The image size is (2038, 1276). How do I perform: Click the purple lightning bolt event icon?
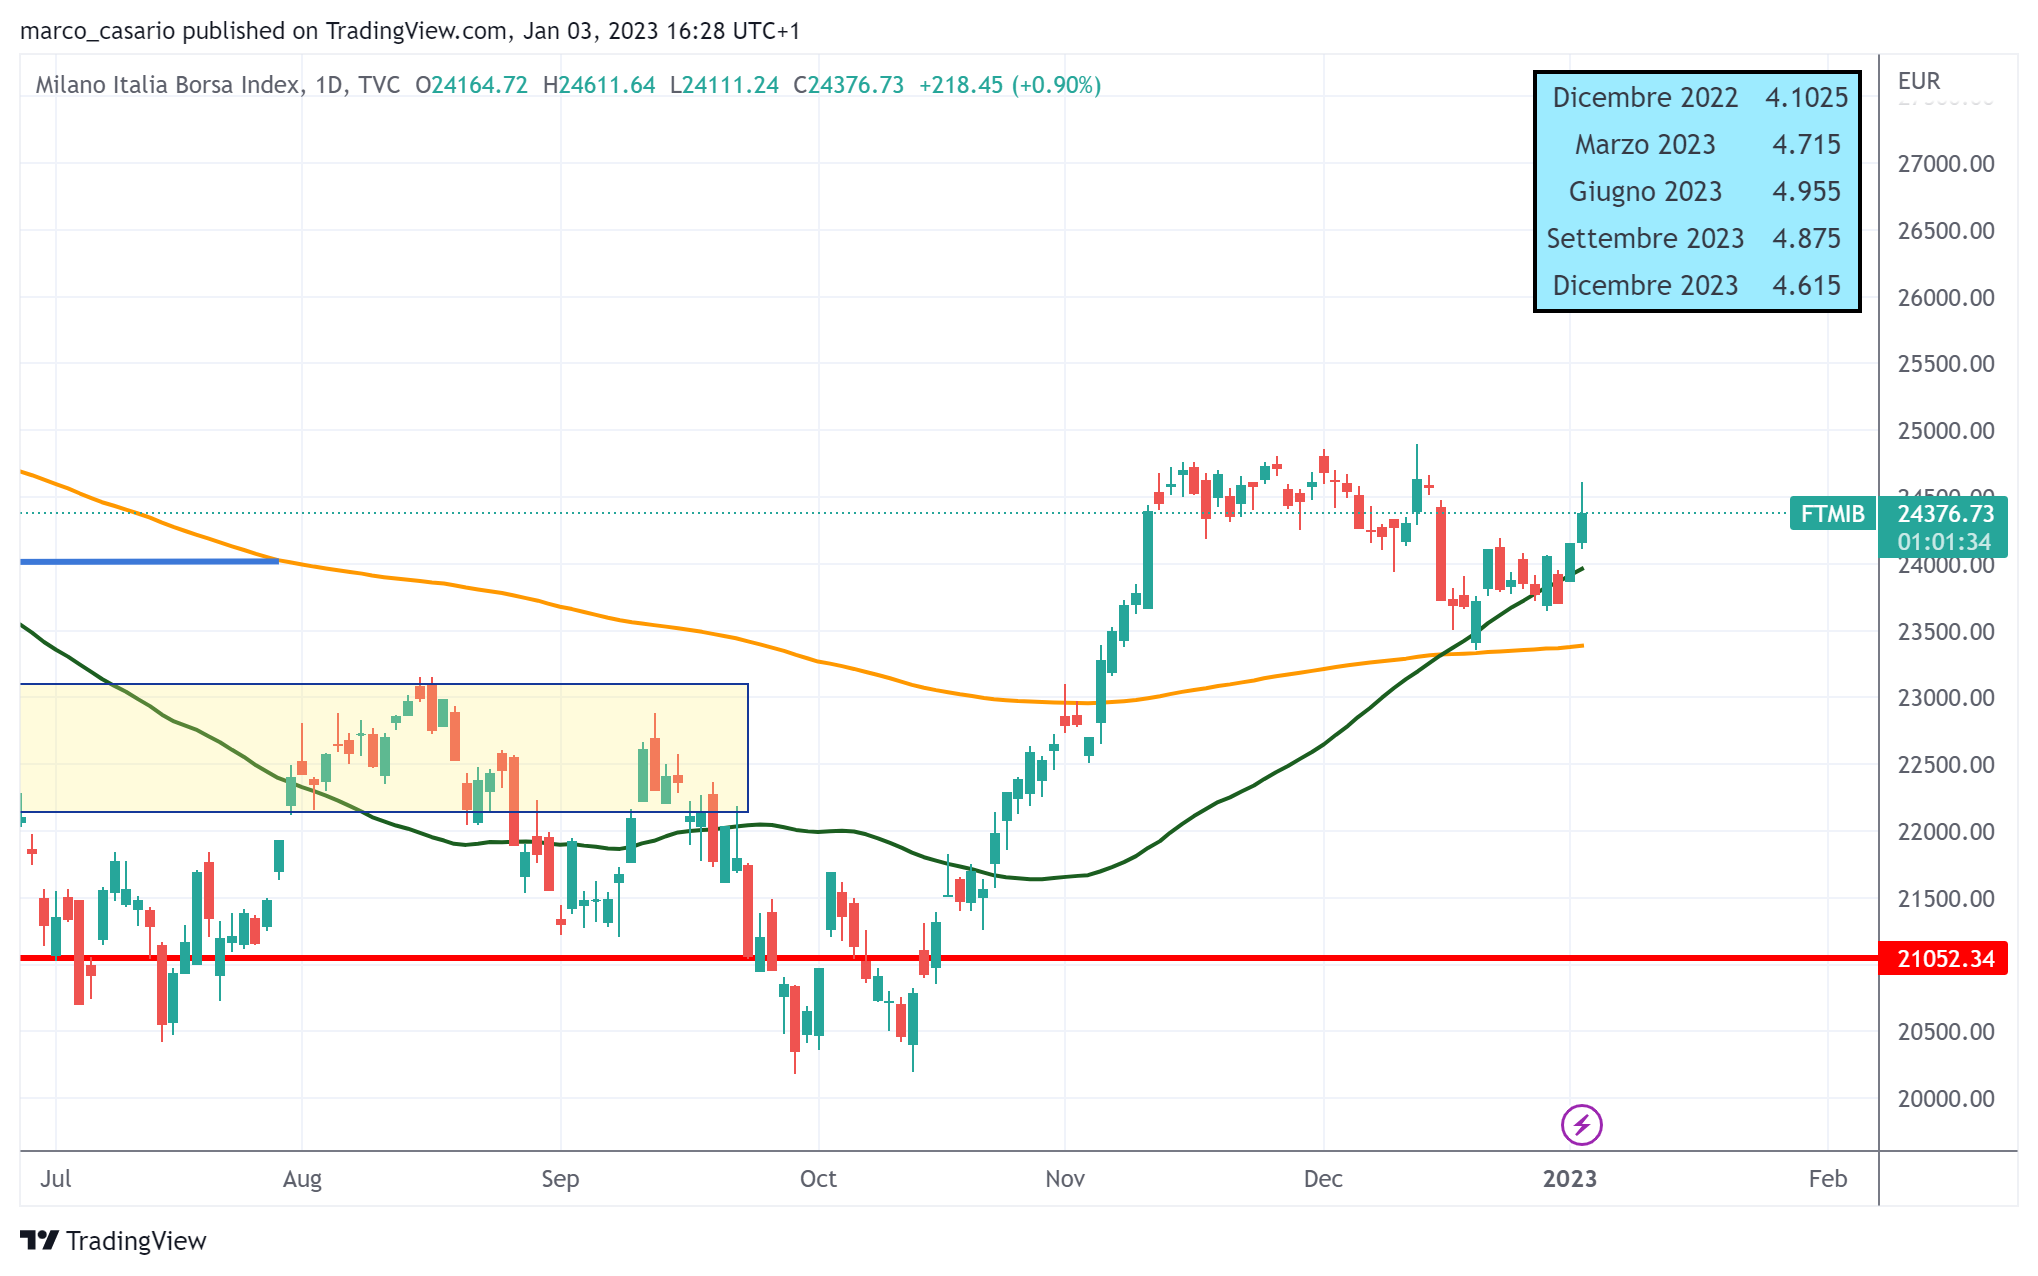(1581, 1125)
